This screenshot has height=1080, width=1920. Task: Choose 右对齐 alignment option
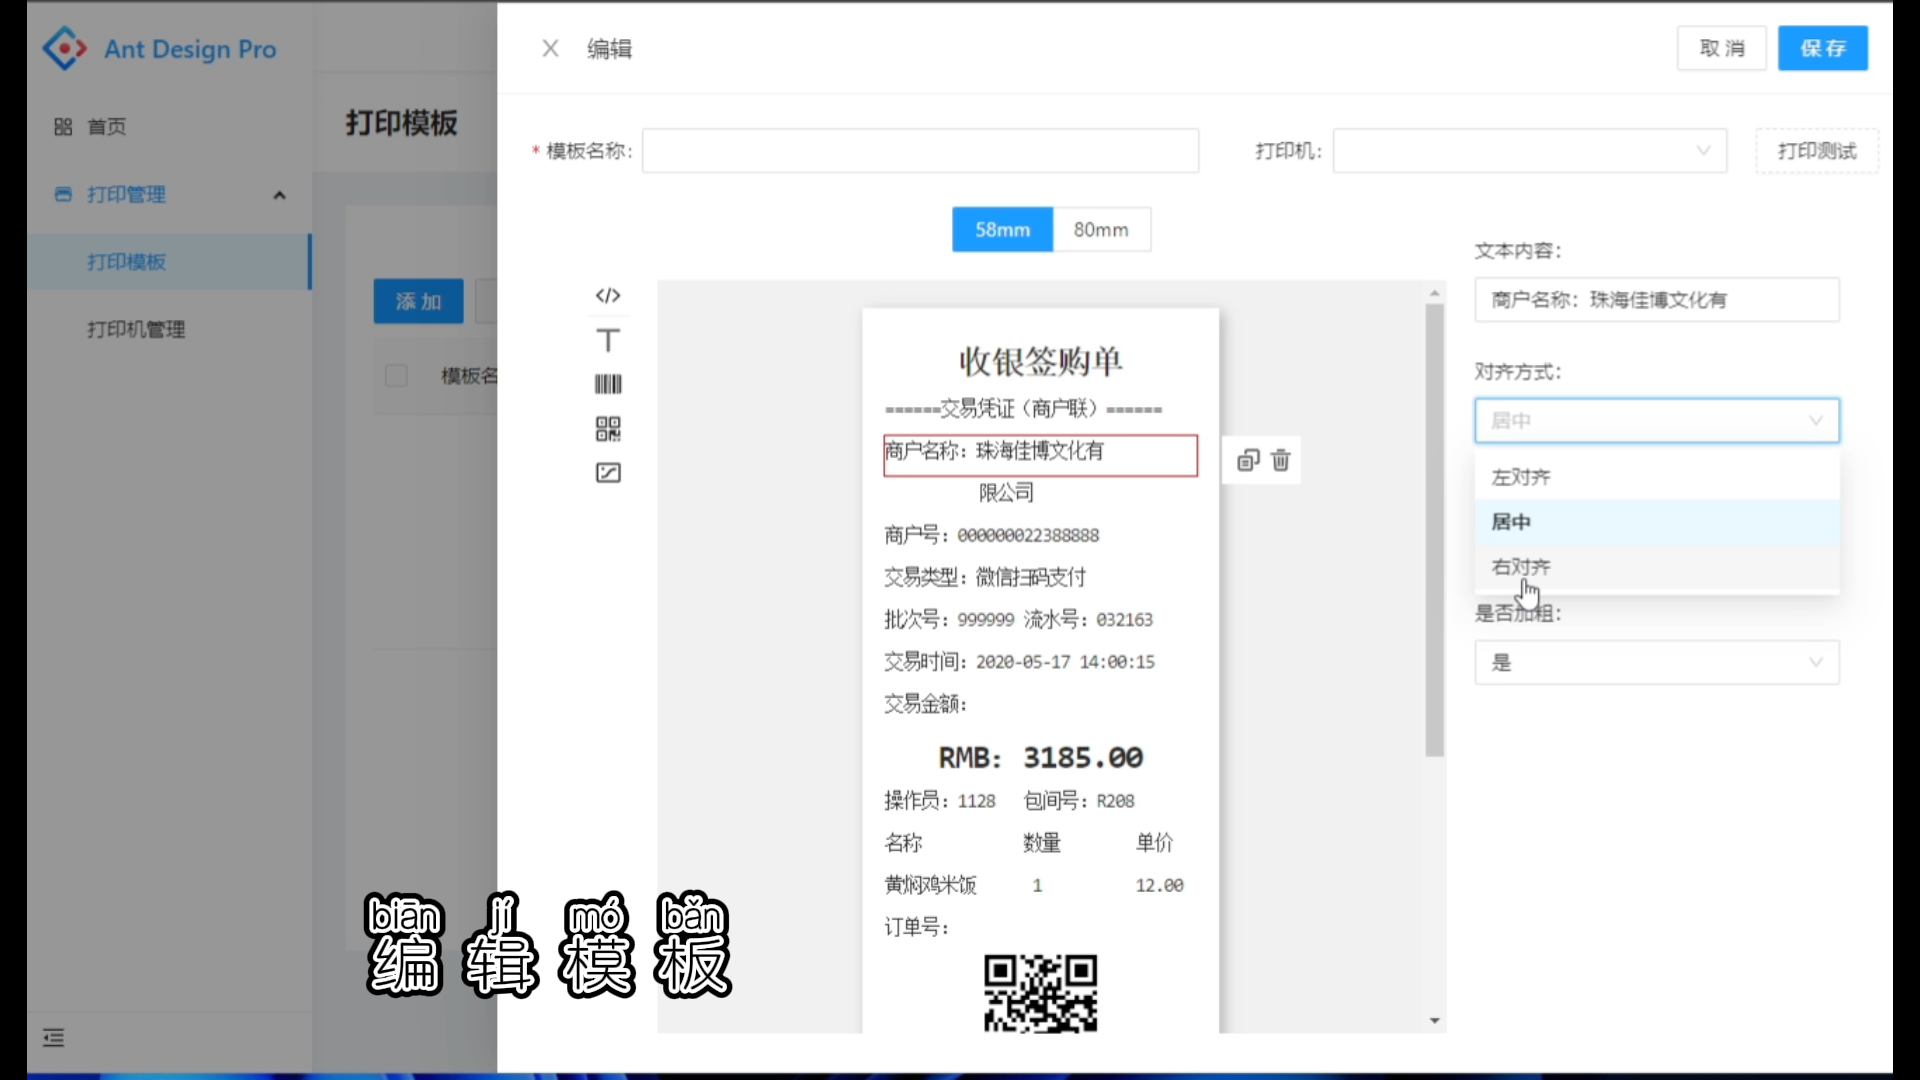(1657, 567)
